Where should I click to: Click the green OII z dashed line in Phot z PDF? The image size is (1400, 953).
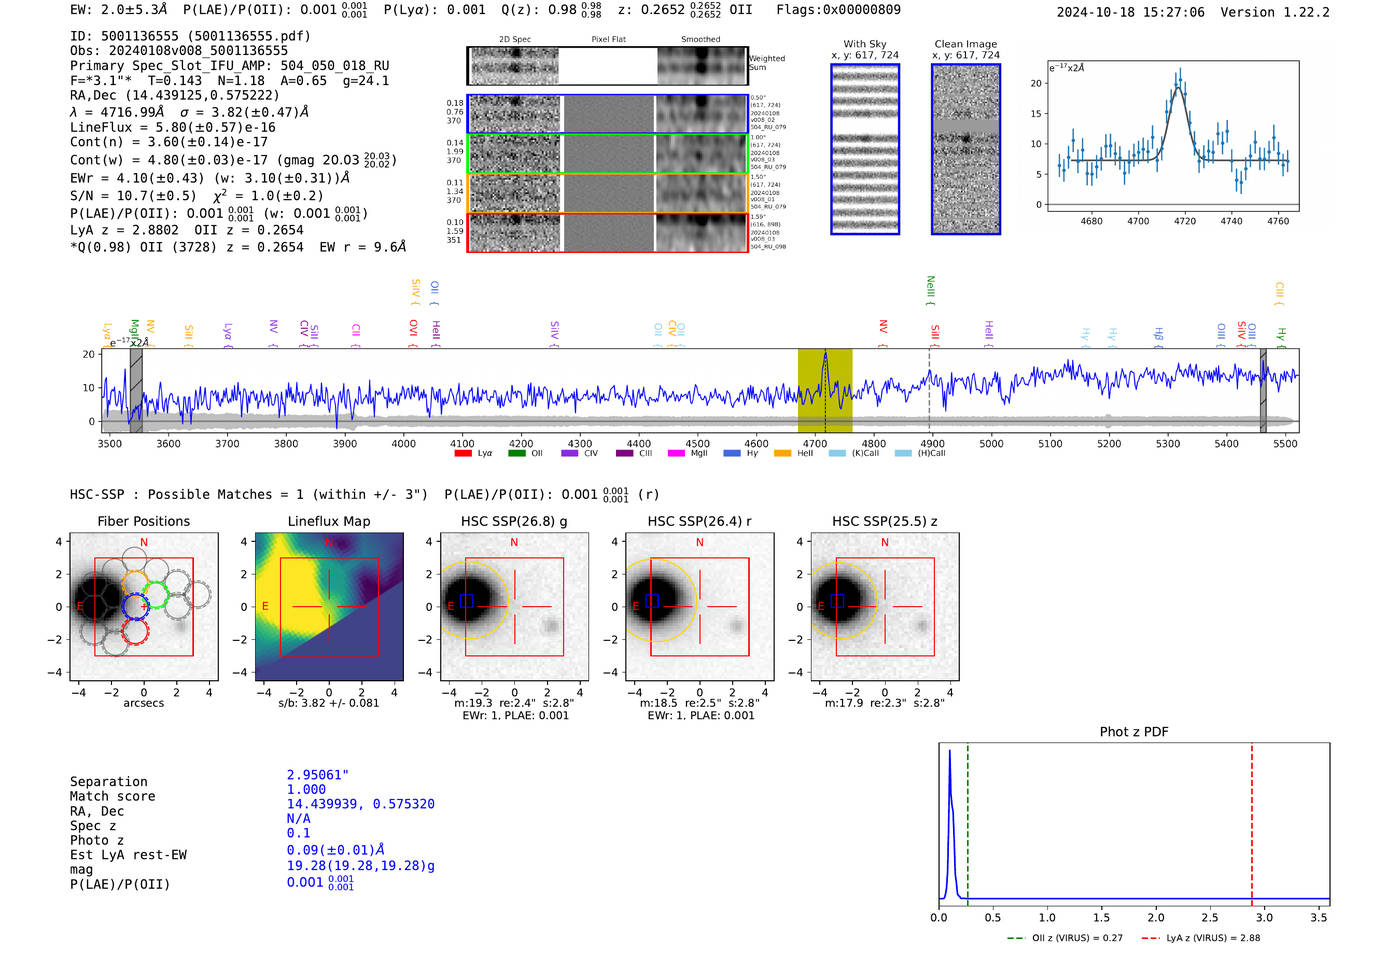pyautogui.click(x=968, y=824)
